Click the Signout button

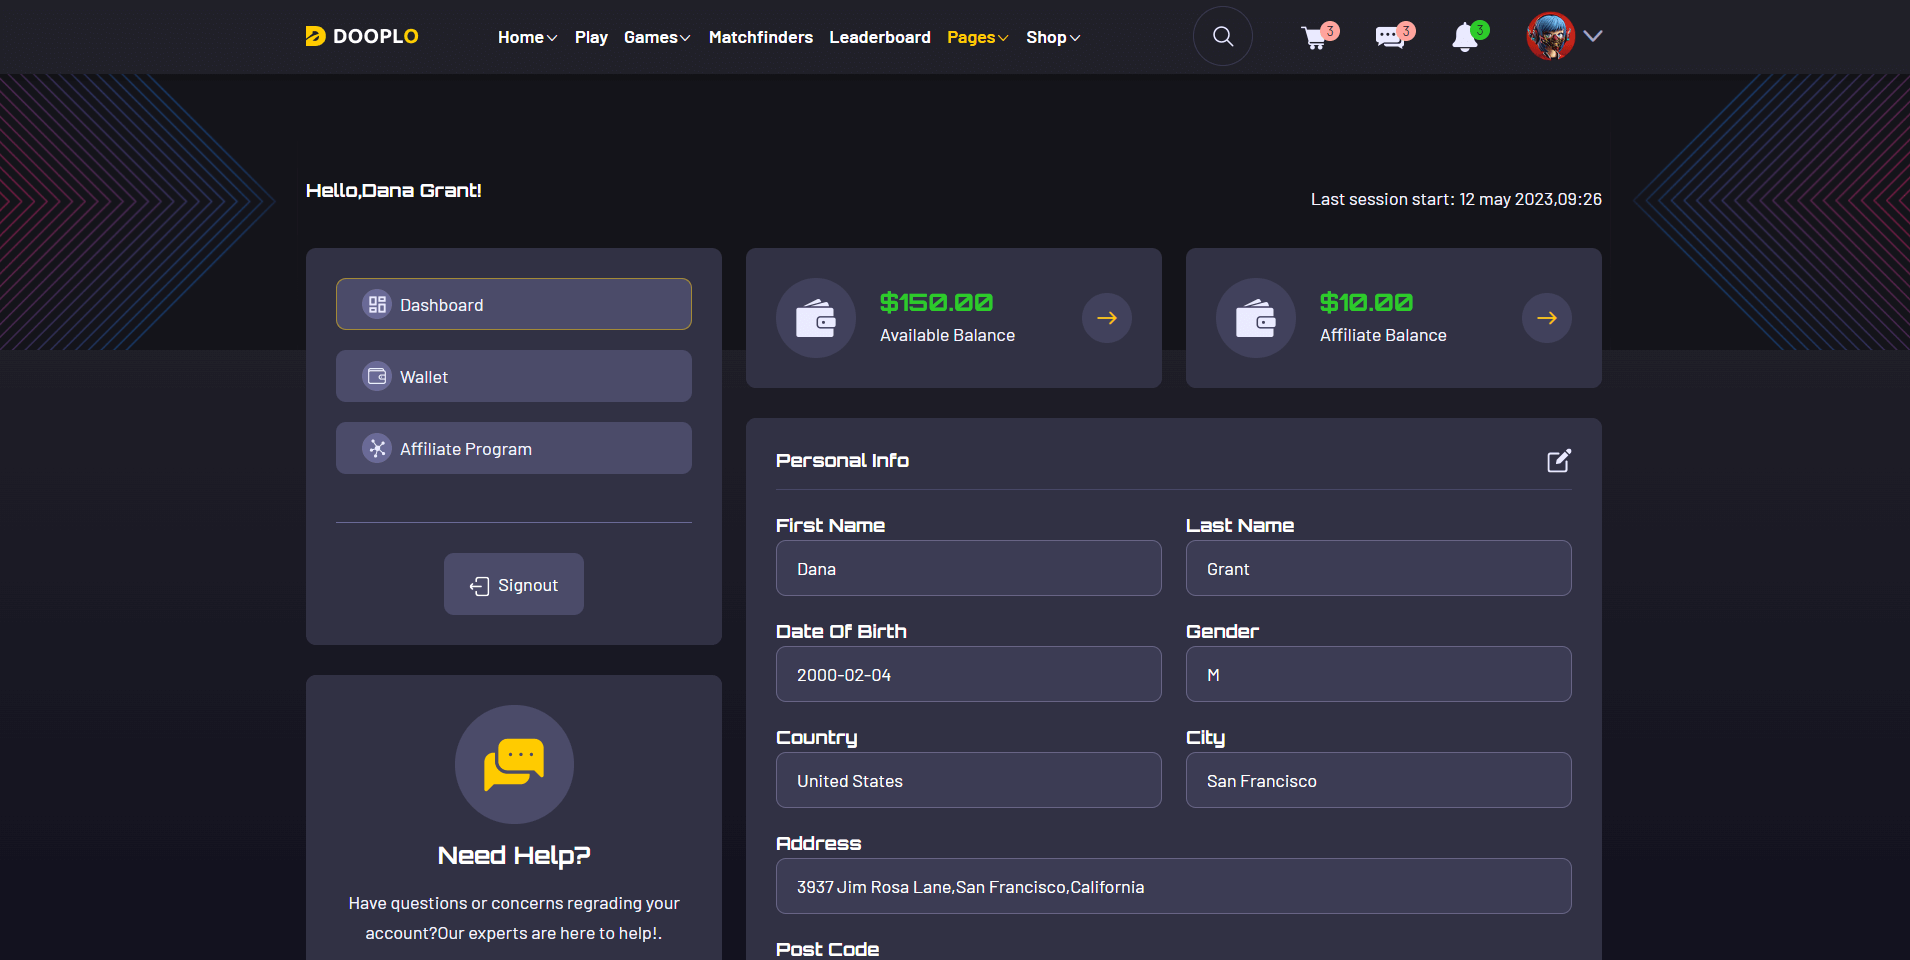pos(514,584)
